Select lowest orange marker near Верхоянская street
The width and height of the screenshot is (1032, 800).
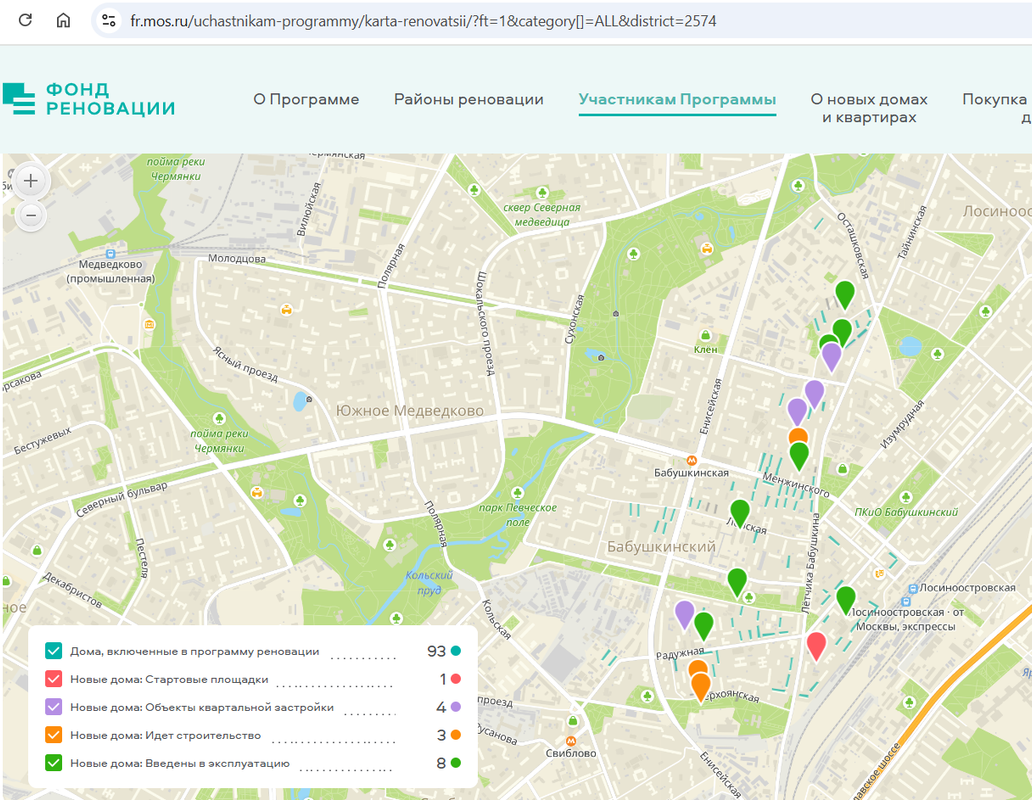[x=701, y=686]
